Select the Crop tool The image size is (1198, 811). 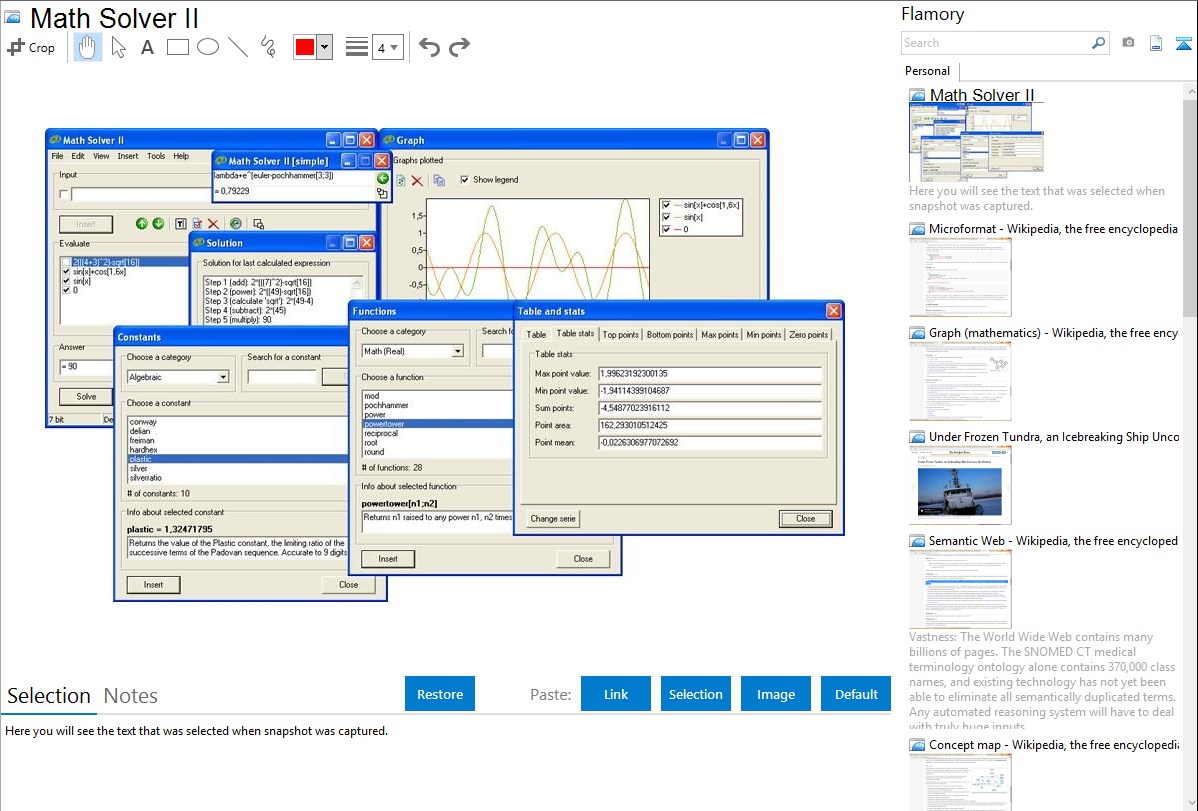pyautogui.click(x=31, y=47)
